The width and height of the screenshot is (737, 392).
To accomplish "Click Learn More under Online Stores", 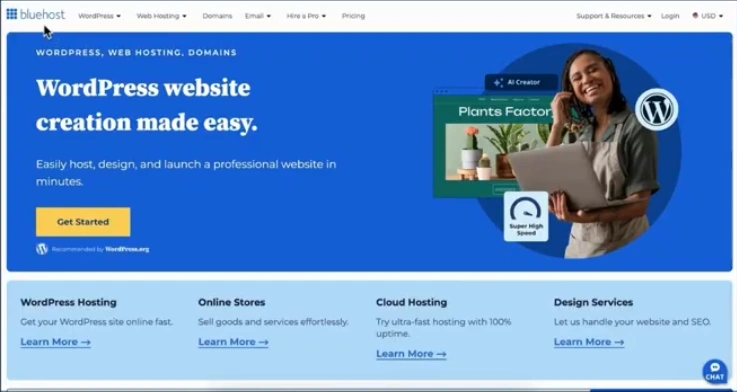I will (233, 342).
